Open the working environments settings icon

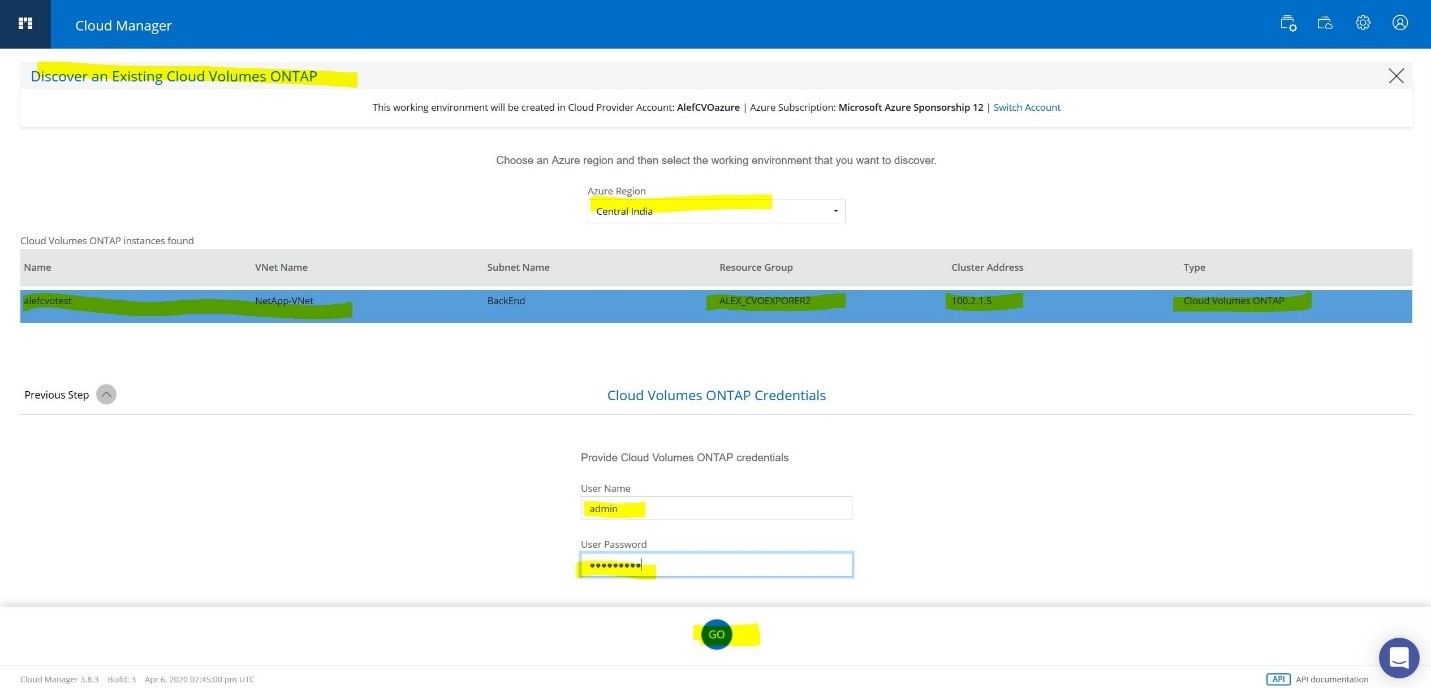(x=1288, y=23)
